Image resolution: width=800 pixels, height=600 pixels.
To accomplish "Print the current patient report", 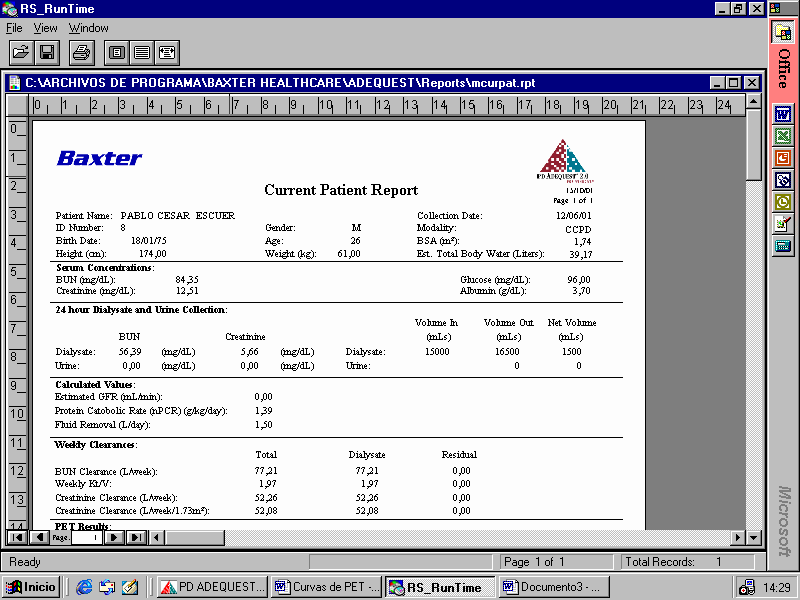I will tap(82, 52).
